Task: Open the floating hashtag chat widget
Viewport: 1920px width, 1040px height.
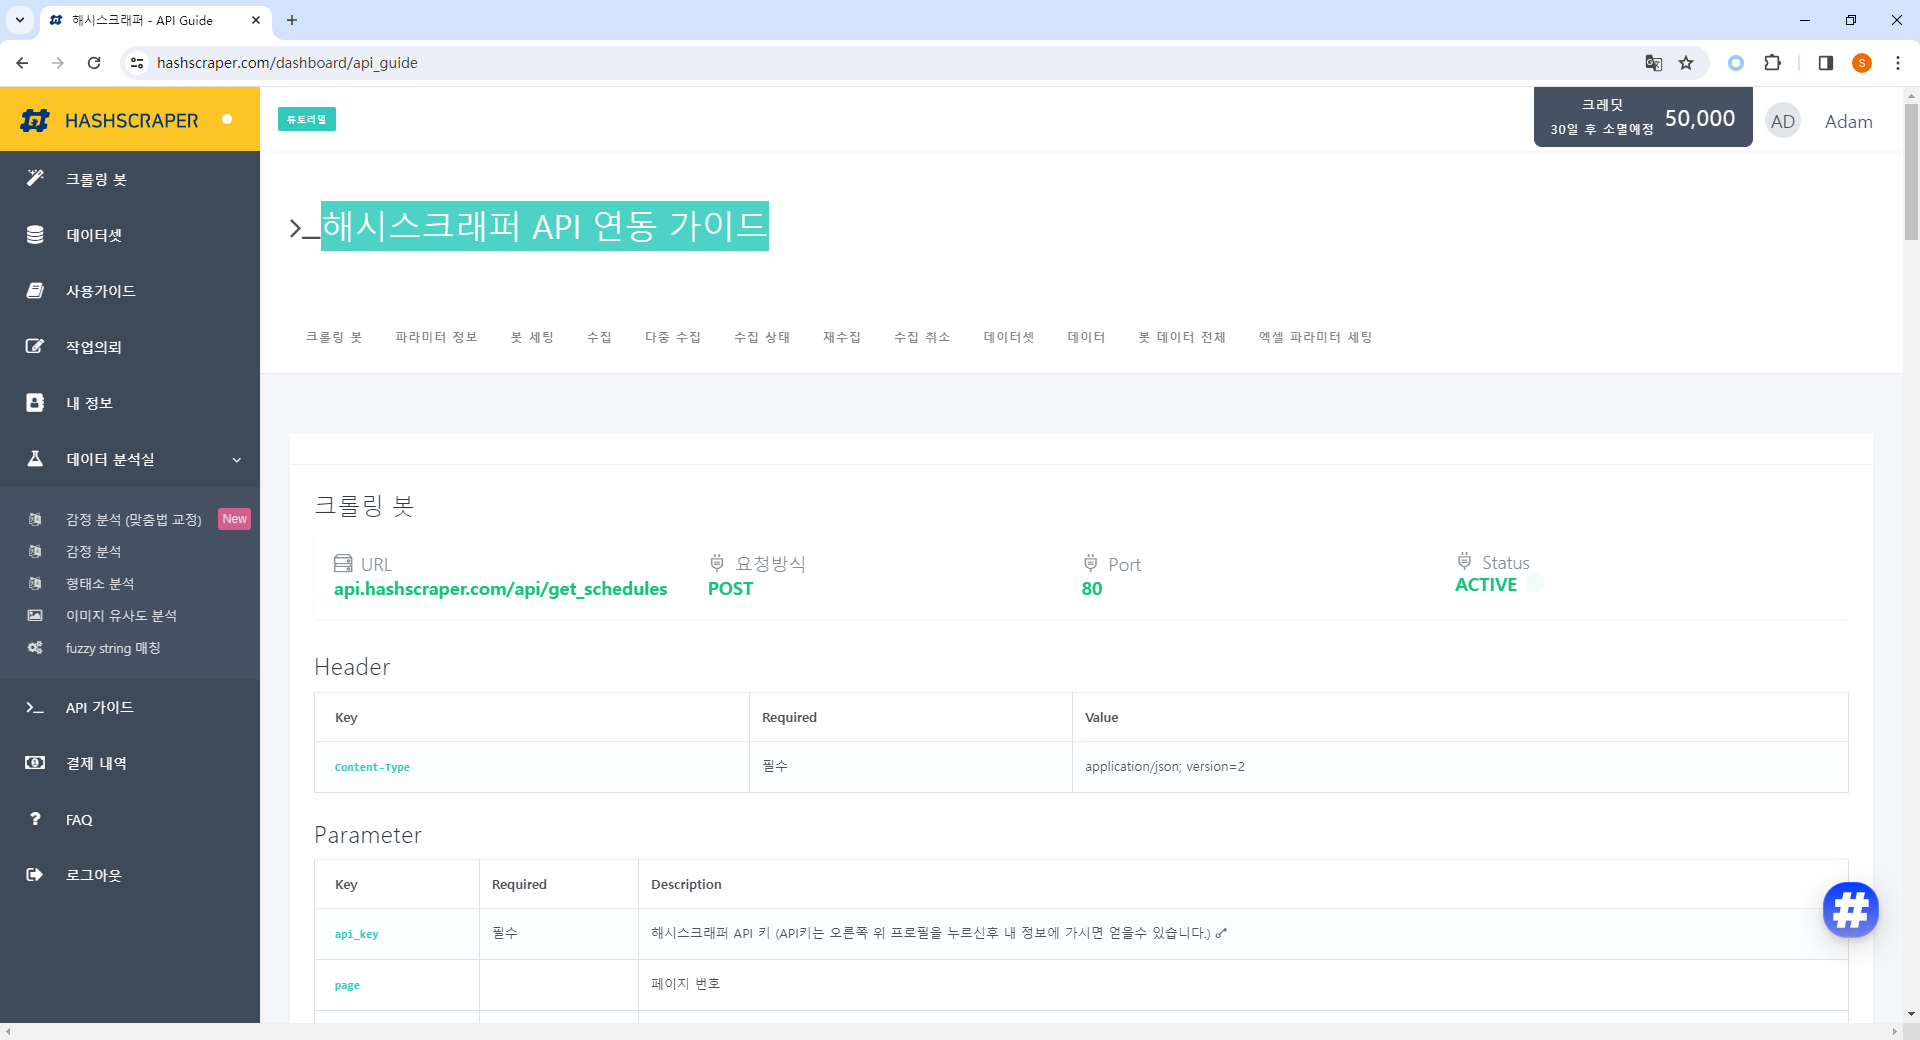Action: tap(1850, 910)
